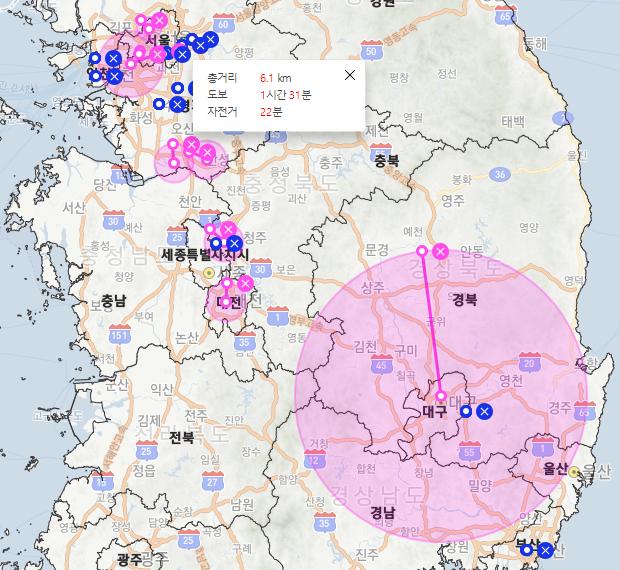Click 경남 region label
620x570 pixels.
click(x=383, y=513)
